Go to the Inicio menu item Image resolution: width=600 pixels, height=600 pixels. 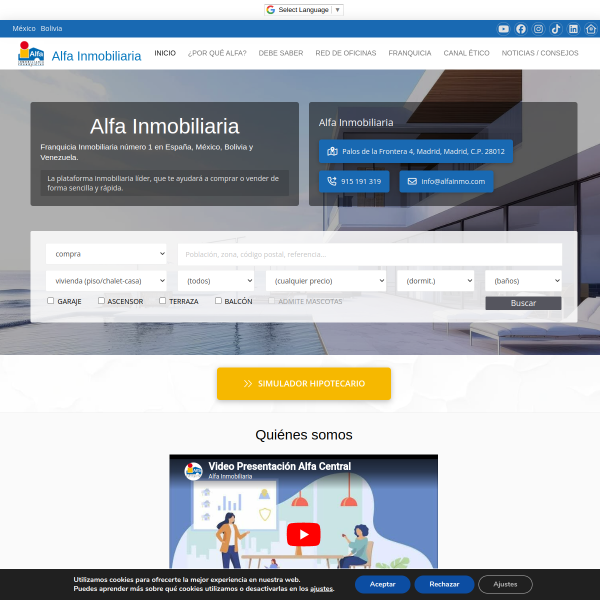[165, 53]
